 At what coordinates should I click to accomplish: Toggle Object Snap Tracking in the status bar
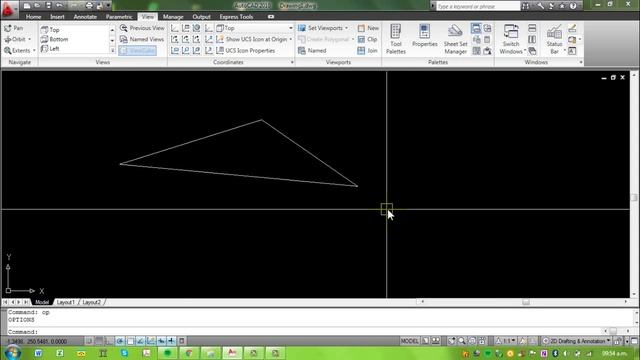(140, 341)
